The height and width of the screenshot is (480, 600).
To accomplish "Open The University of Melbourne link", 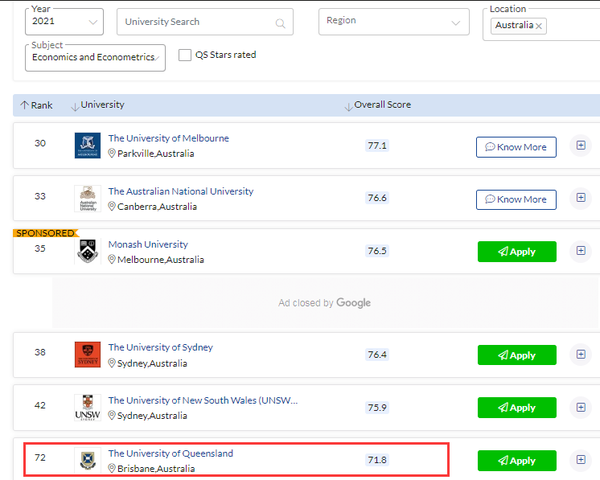I will [x=168, y=138].
